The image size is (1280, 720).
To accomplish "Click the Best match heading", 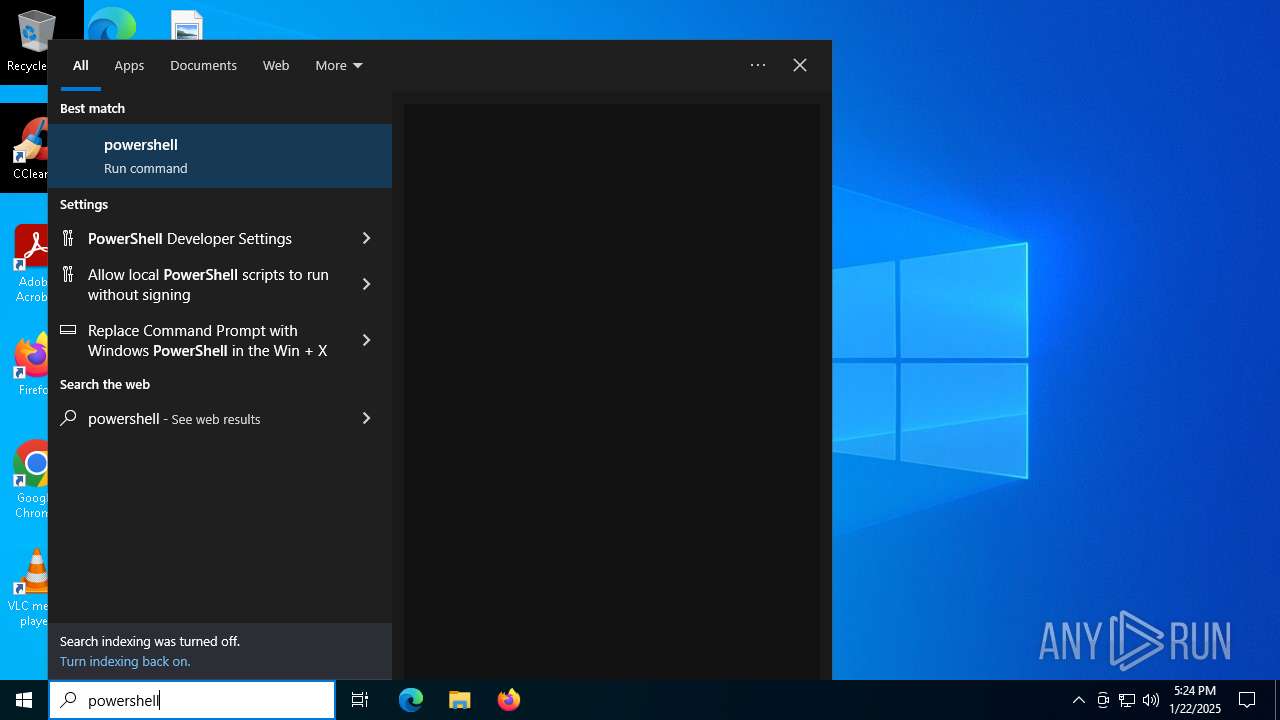I will (92, 108).
